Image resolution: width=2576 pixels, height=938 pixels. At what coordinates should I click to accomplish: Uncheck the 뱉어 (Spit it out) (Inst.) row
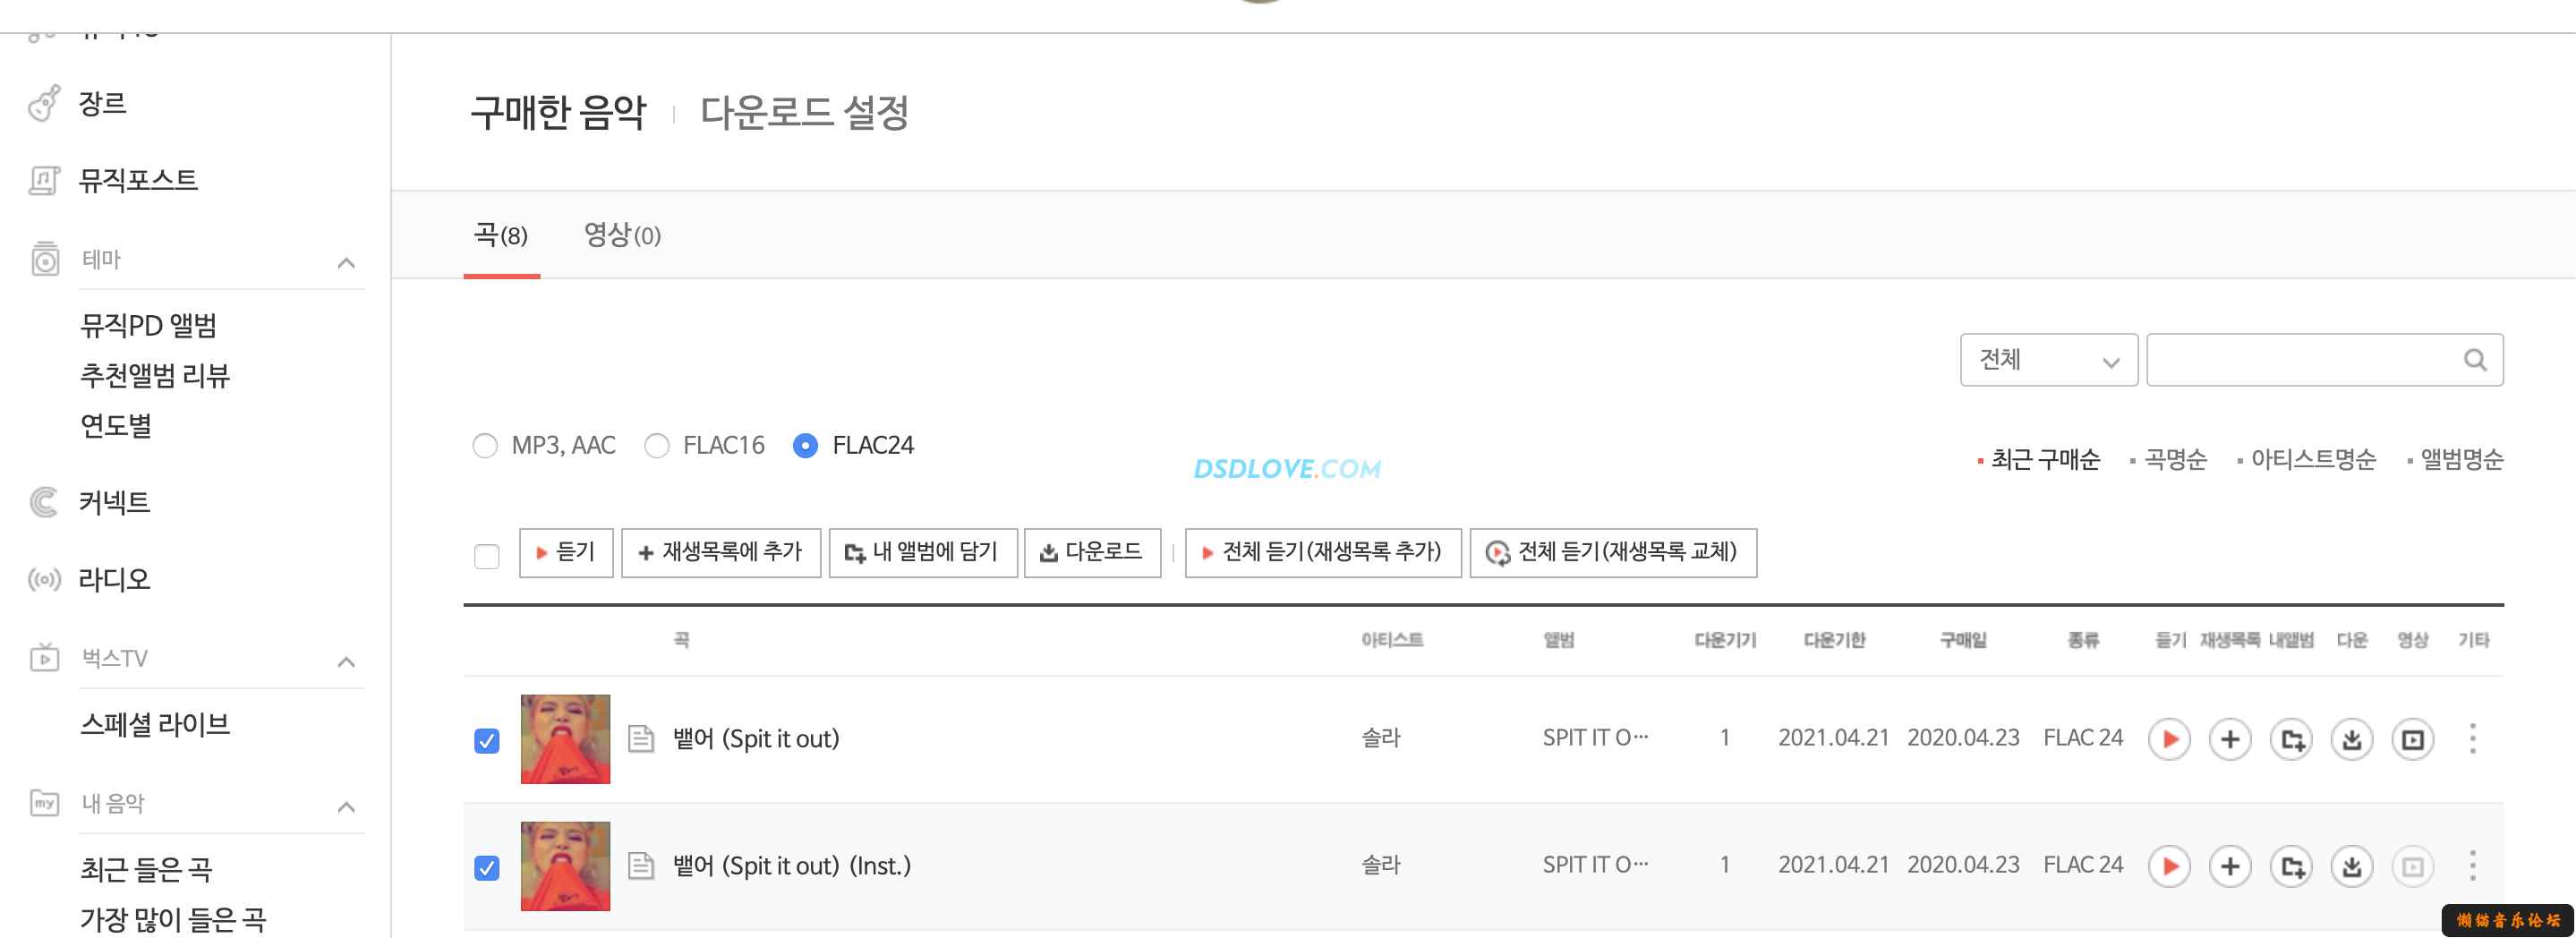[487, 867]
